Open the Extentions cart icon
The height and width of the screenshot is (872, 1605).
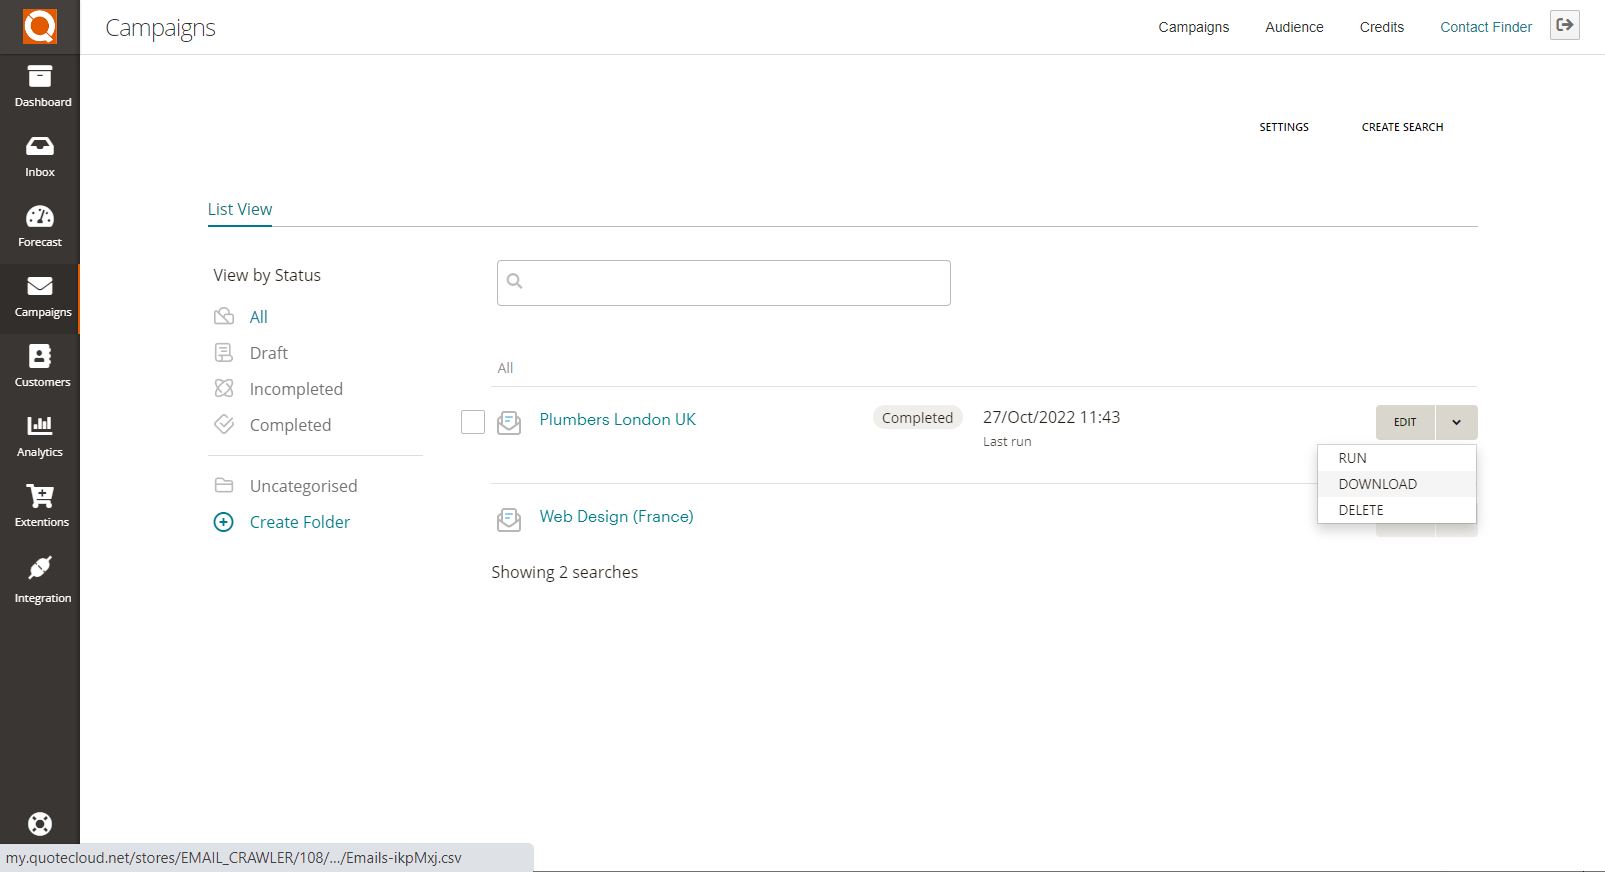point(40,496)
